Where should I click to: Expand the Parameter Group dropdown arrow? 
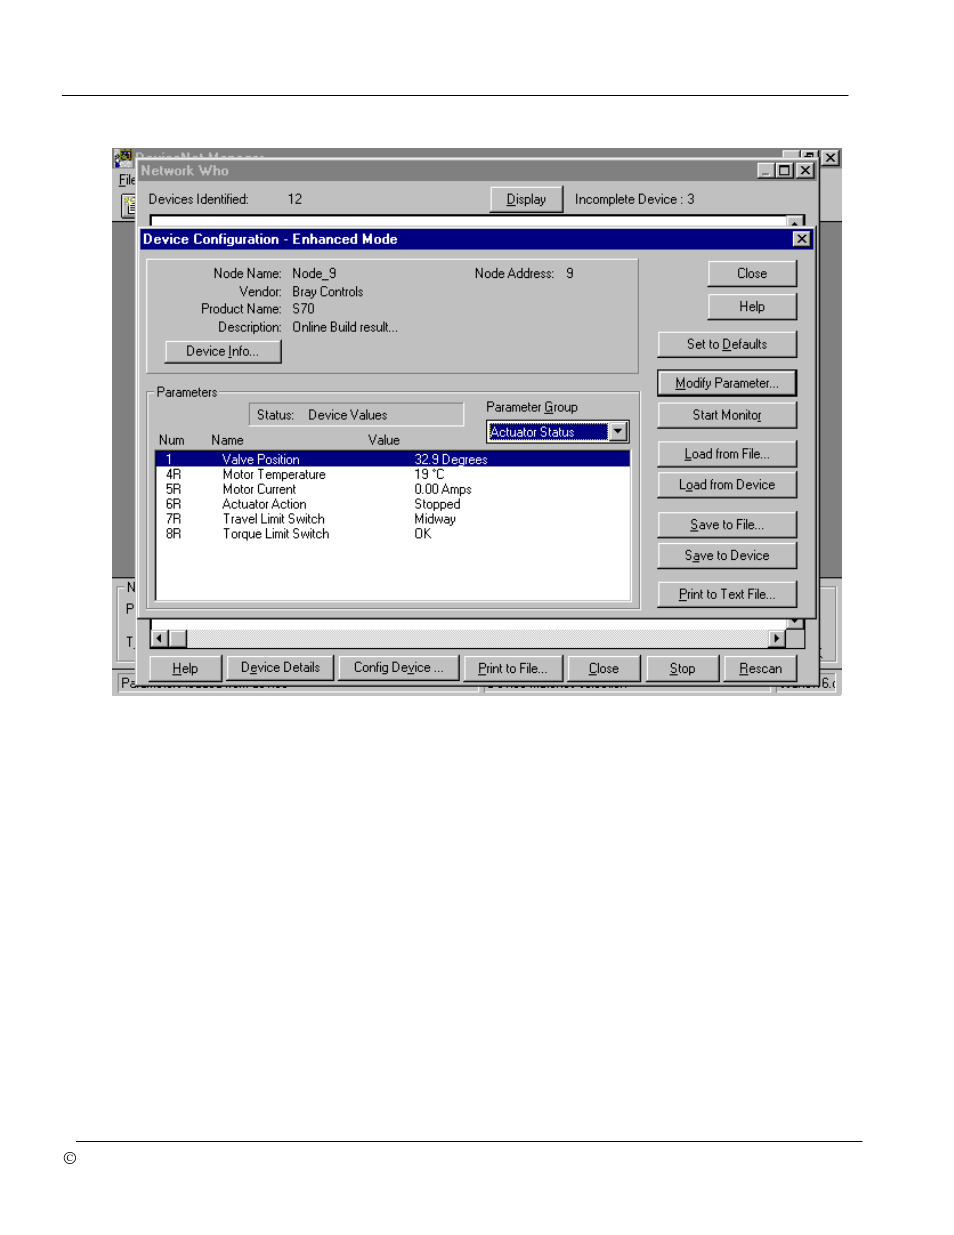pyautogui.click(x=618, y=432)
